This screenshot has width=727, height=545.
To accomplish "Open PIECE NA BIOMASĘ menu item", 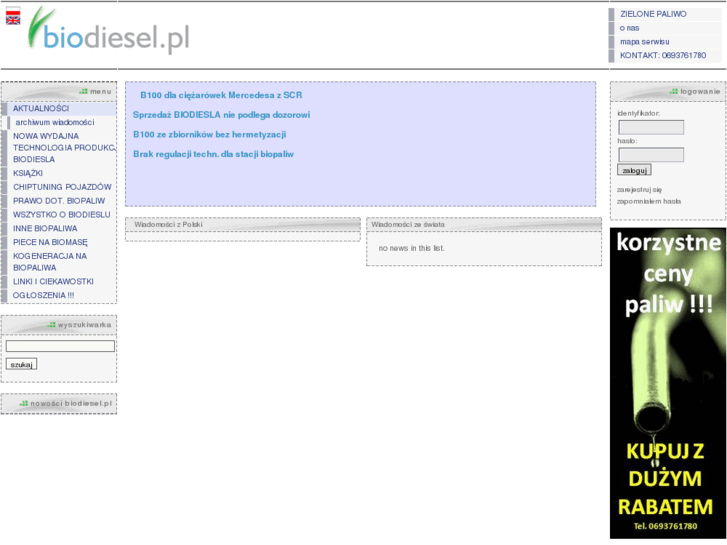I will coord(50,242).
